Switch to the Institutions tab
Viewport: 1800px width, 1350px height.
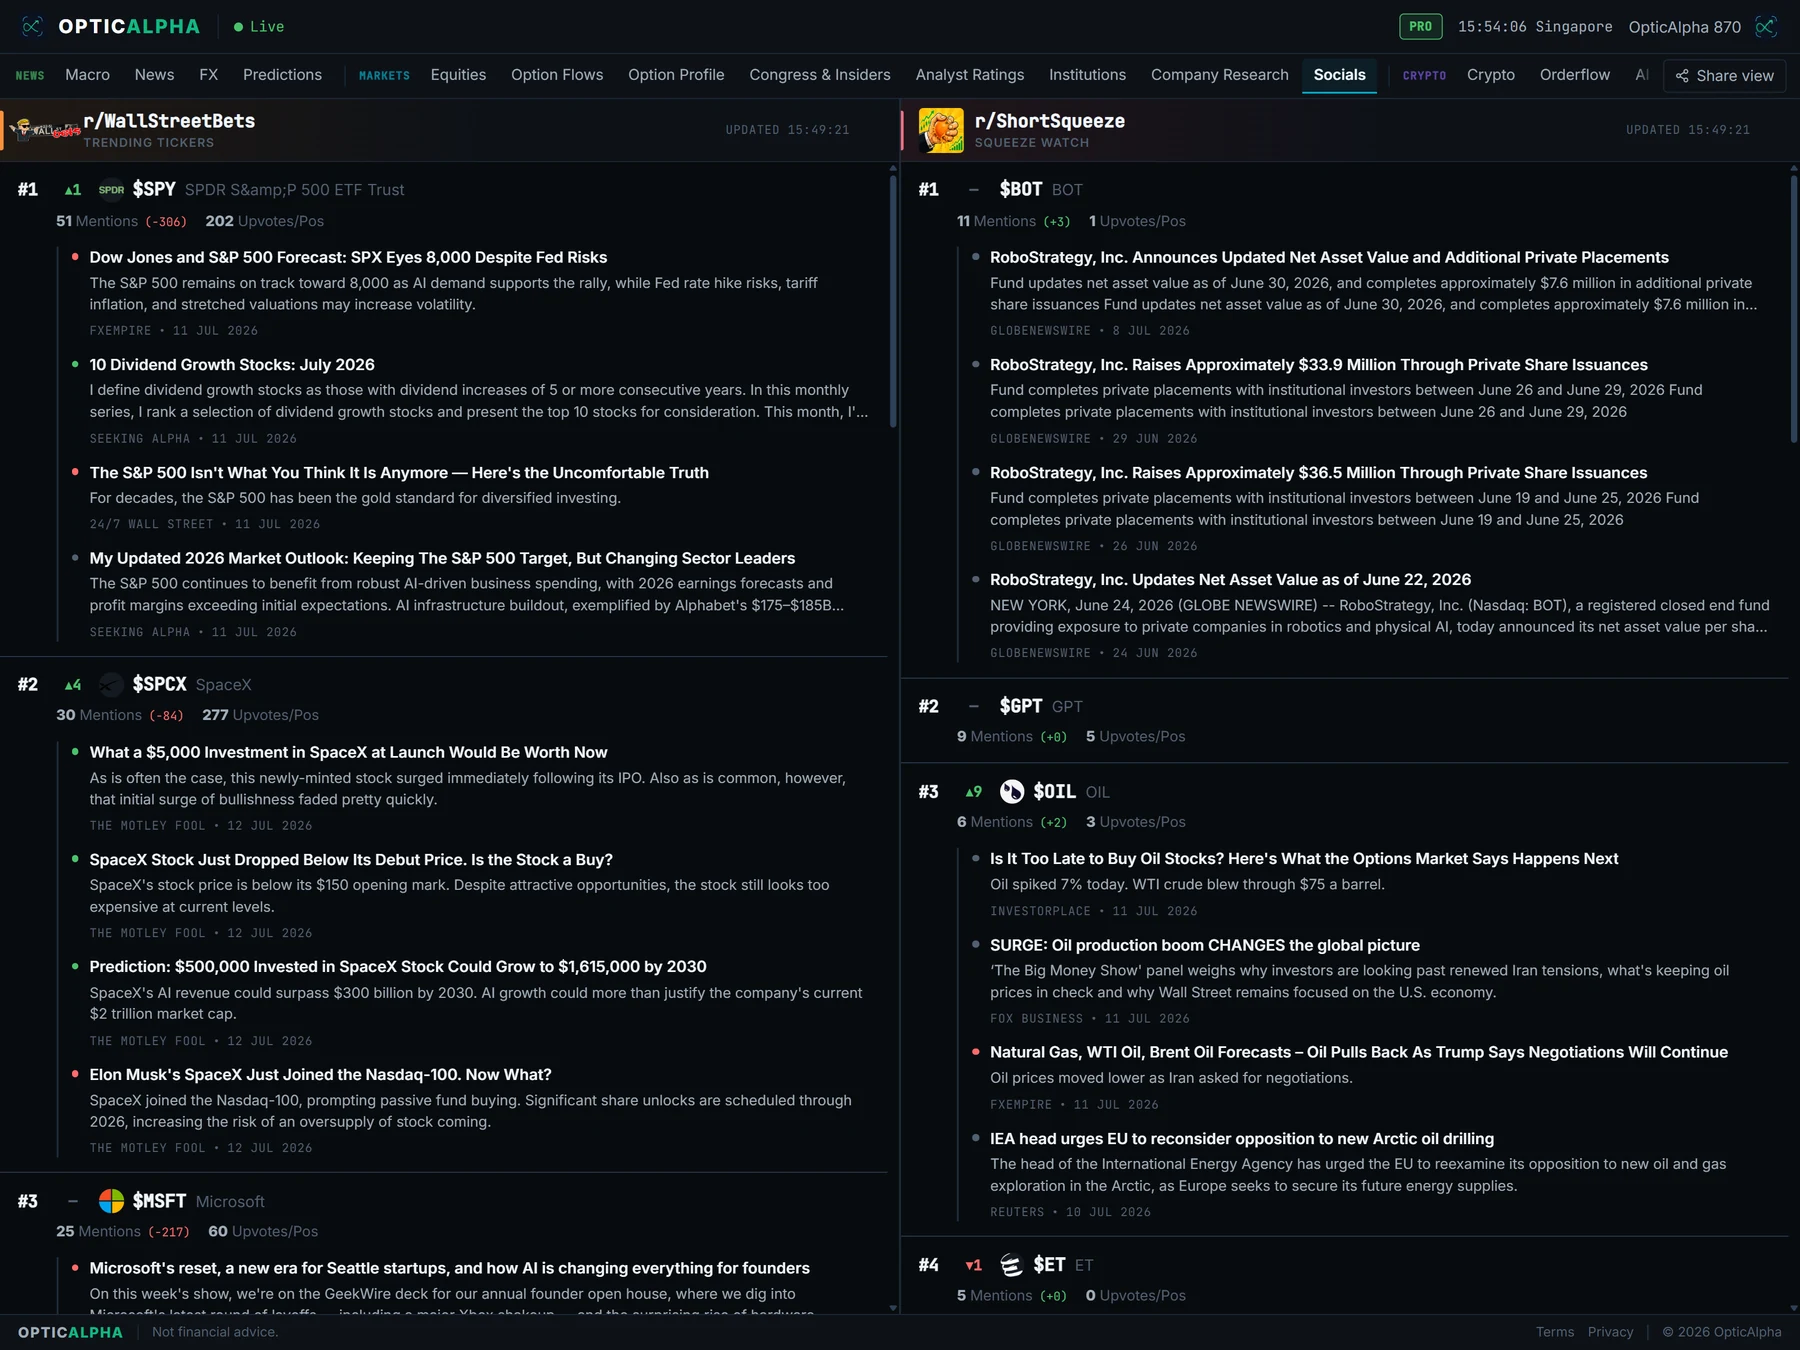click(x=1087, y=75)
